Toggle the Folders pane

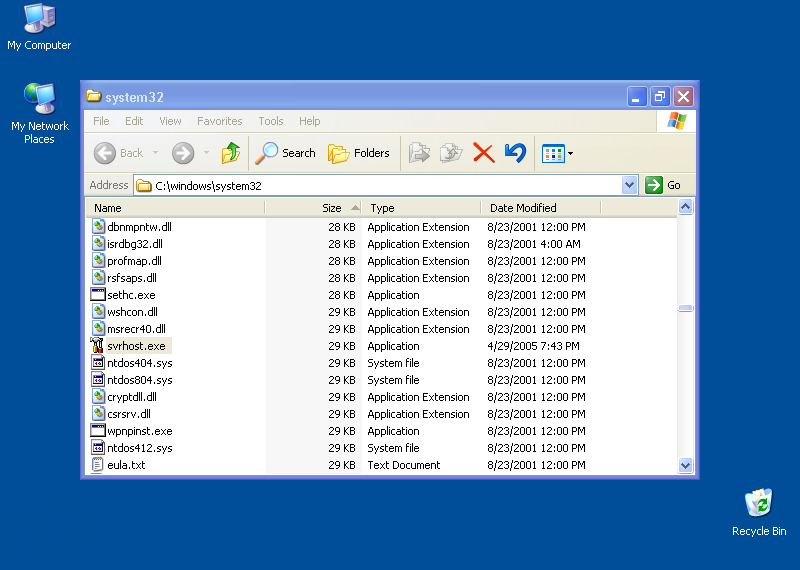pos(359,153)
